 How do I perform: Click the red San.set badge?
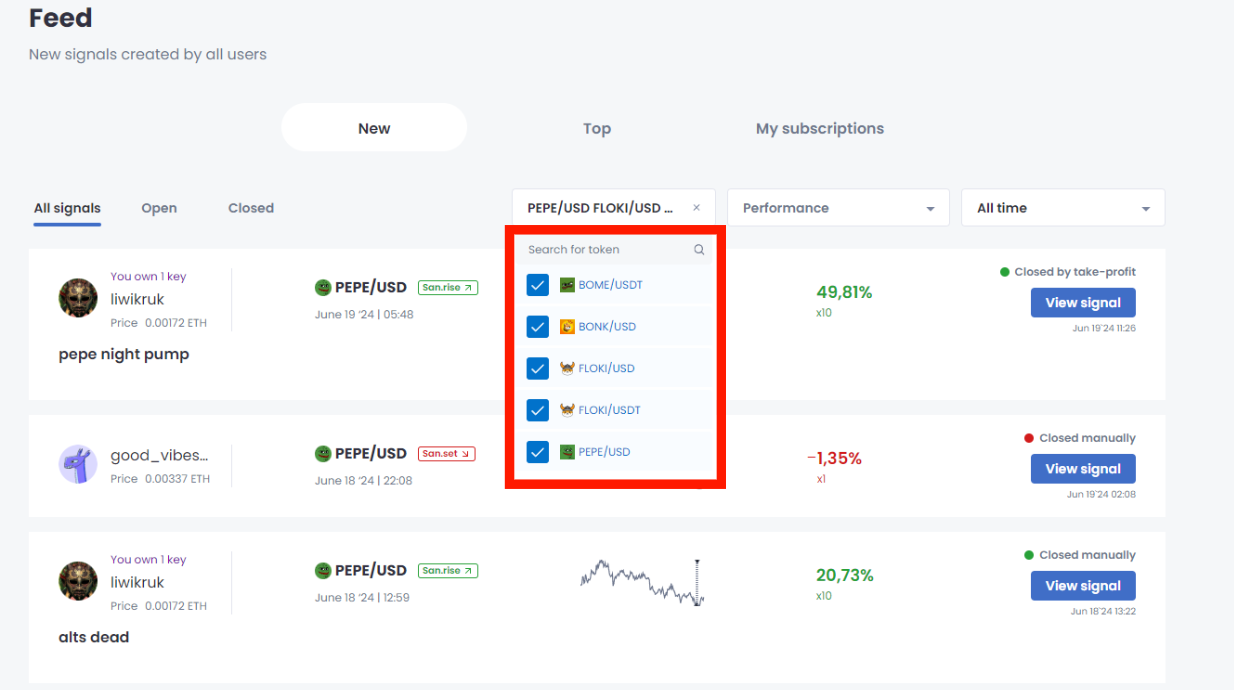pyautogui.click(x=446, y=453)
